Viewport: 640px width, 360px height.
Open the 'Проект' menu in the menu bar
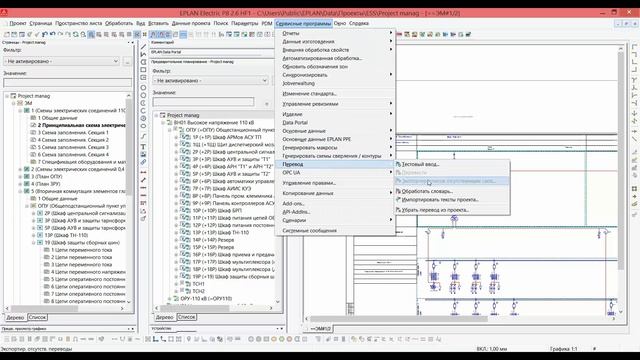(x=18, y=24)
